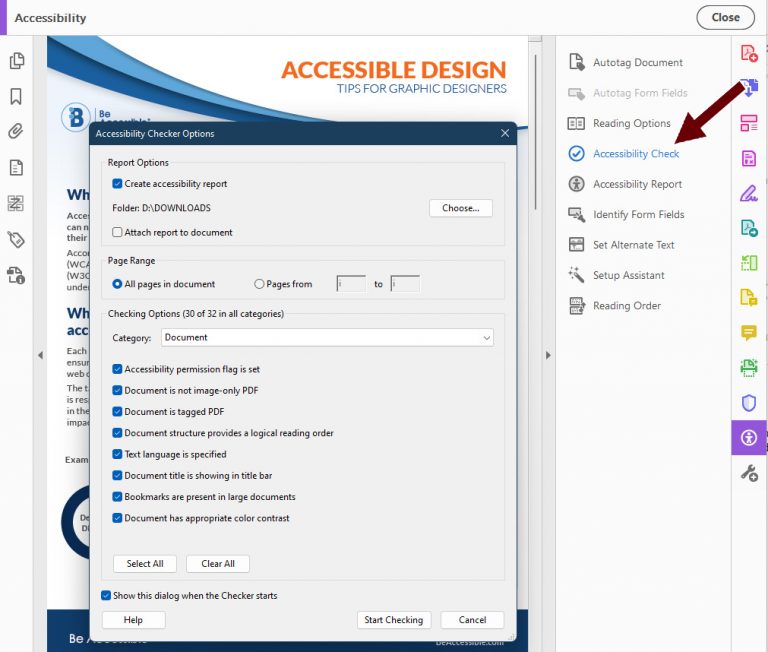
Task: Click Cancel button in dialog
Action: [x=472, y=620]
